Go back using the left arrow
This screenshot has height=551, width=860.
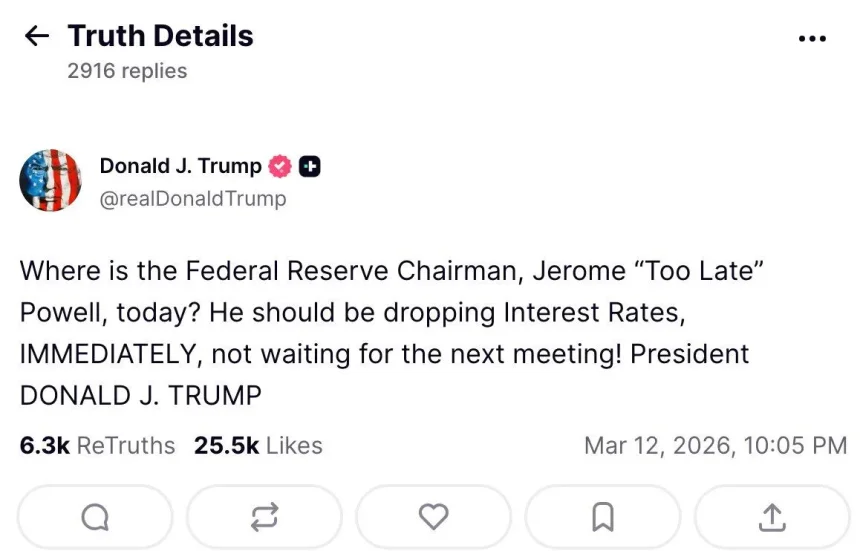click(37, 37)
